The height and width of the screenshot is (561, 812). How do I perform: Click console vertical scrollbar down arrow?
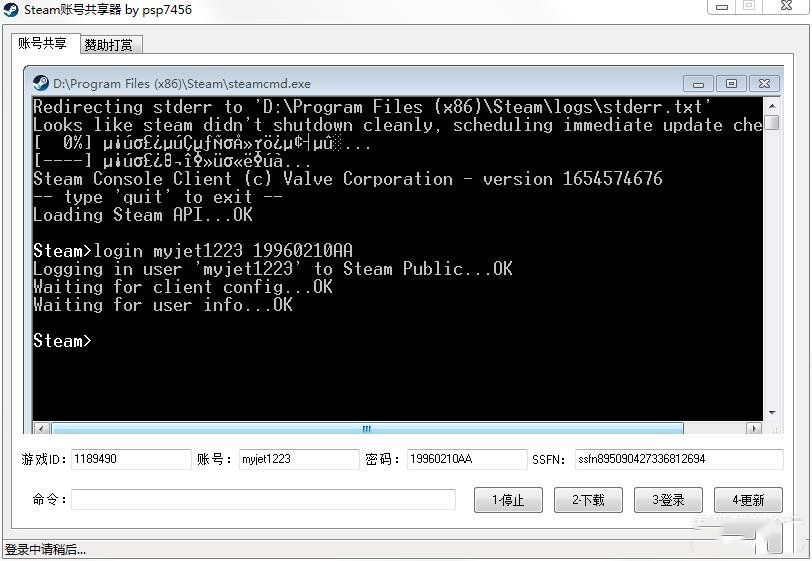pos(772,413)
